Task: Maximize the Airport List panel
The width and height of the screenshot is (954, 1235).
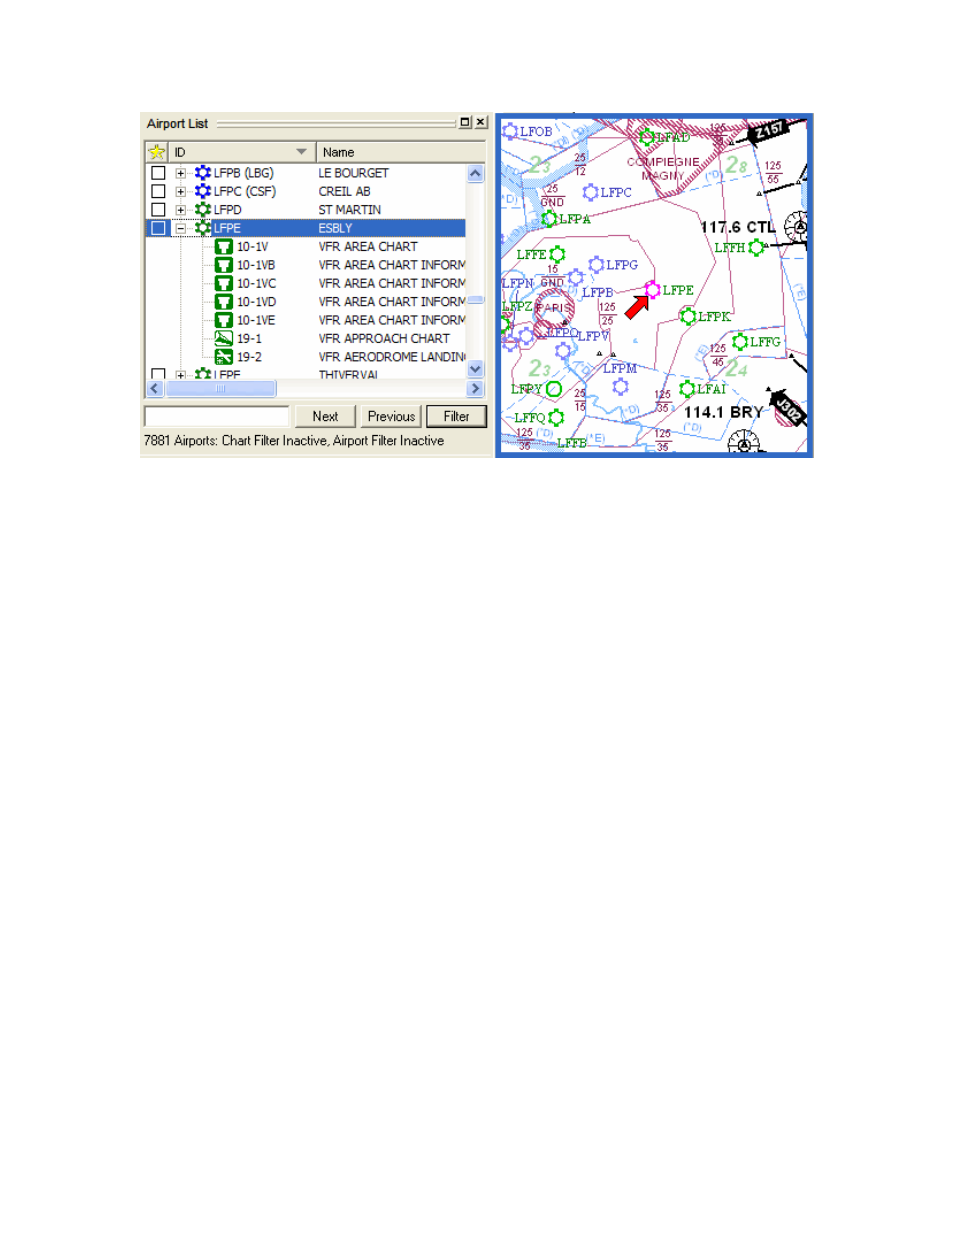Action: point(465,122)
